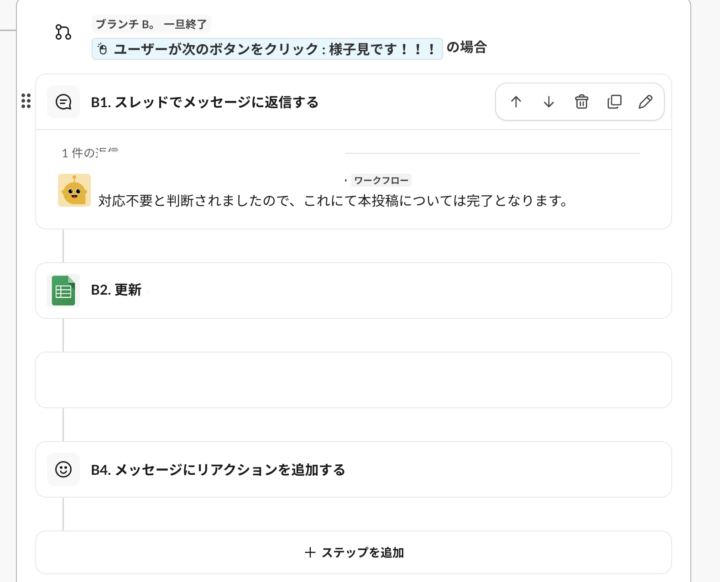Click the message reply icon on step B1
The height and width of the screenshot is (582, 720).
click(x=63, y=102)
